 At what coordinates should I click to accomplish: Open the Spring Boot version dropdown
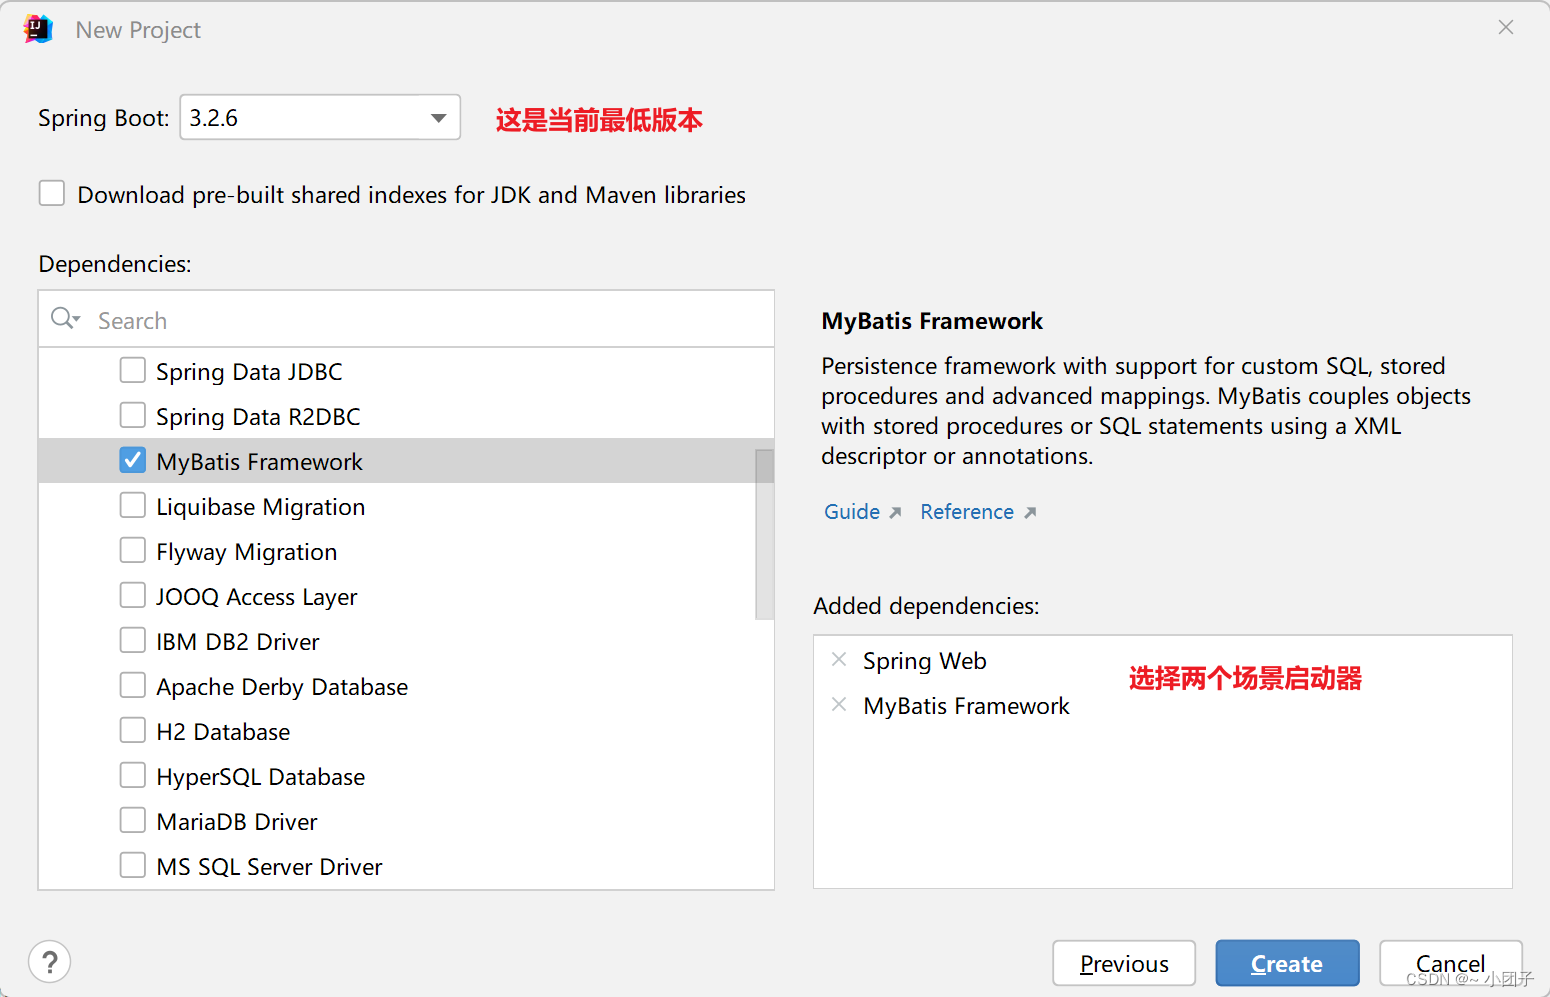(320, 117)
